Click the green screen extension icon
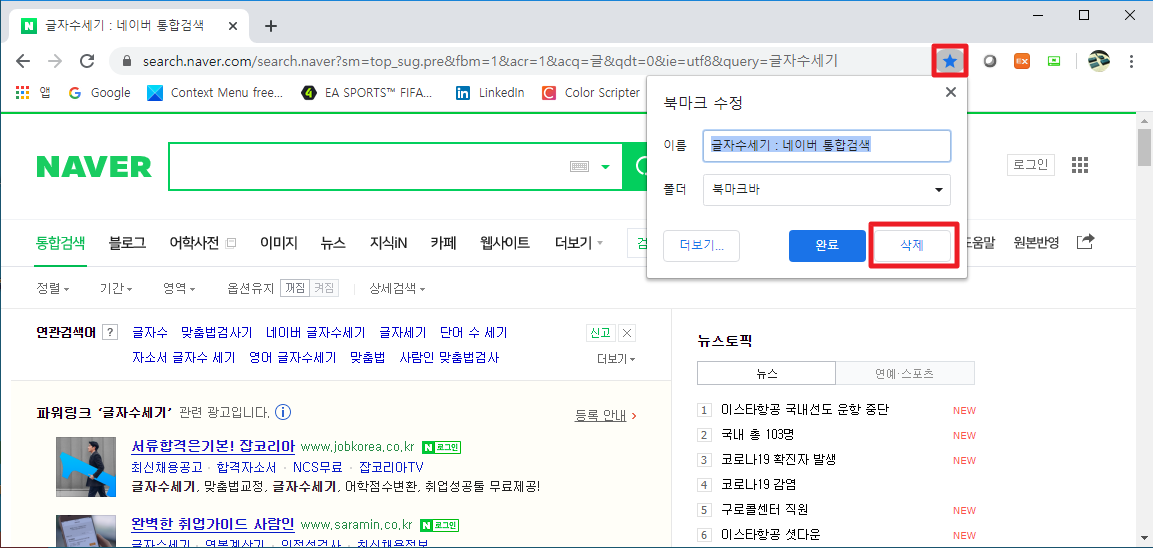This screenshot has height=548, width=1153. coord(1054,61)
